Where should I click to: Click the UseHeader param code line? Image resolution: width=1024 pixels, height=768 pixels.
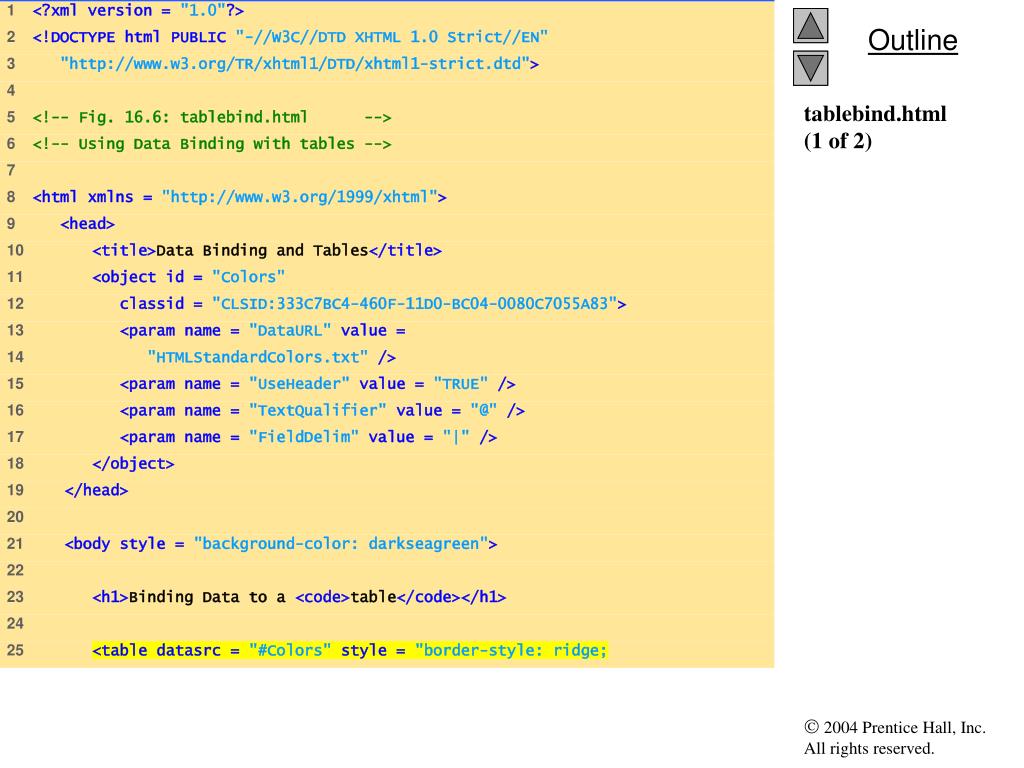pos(317,384)
